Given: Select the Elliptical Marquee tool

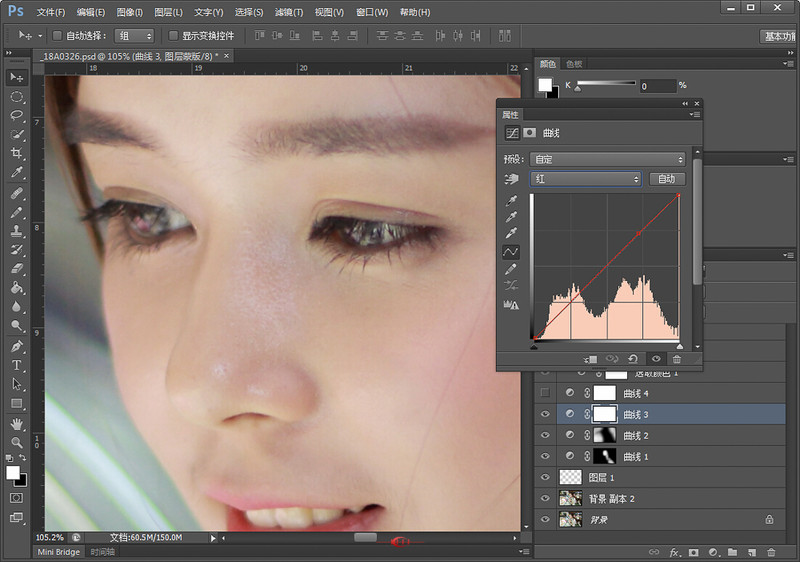Looking at the screenshot, I should [x=16, y=96].
